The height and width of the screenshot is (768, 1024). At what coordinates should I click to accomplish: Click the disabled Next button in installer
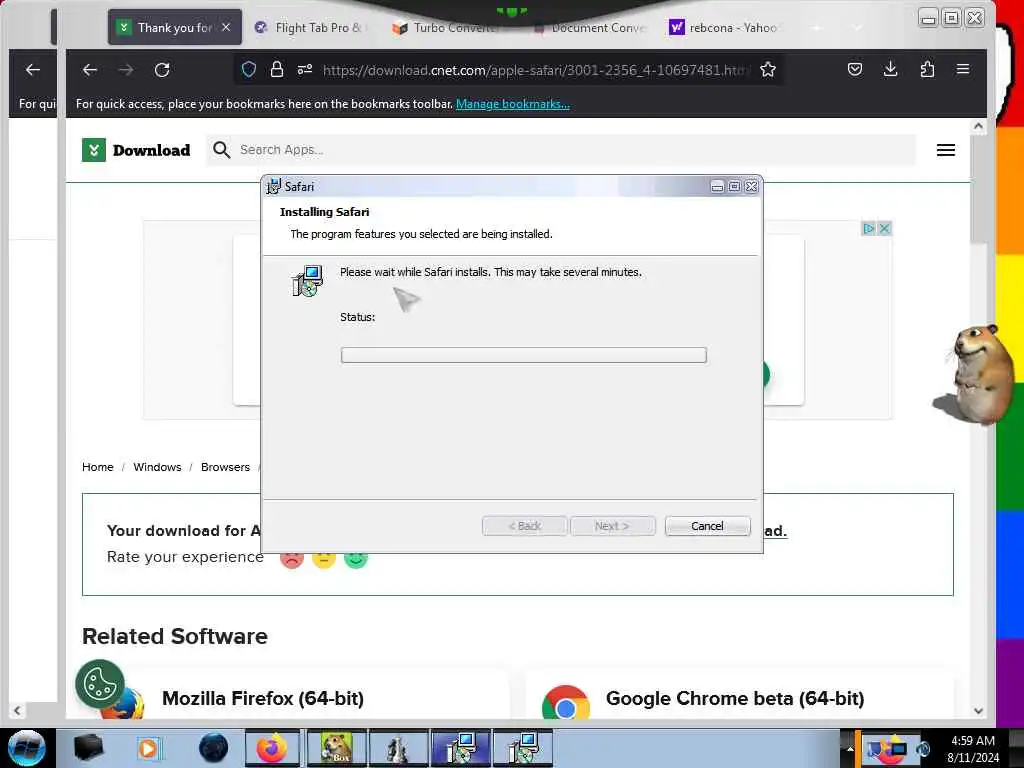[612, 526]
